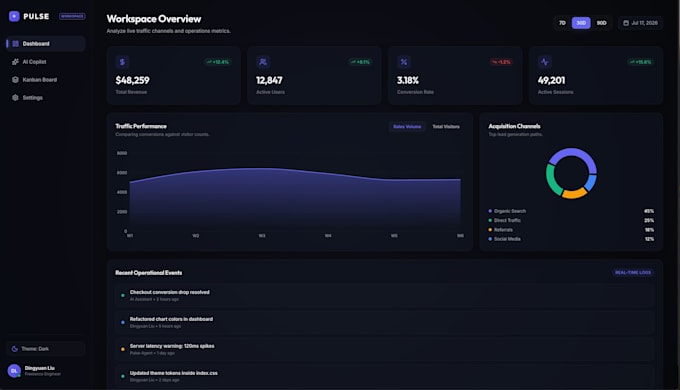Open 'Refactored chart colors in dashboard' event
The image size is (680, 390).
tap(385, 322)
